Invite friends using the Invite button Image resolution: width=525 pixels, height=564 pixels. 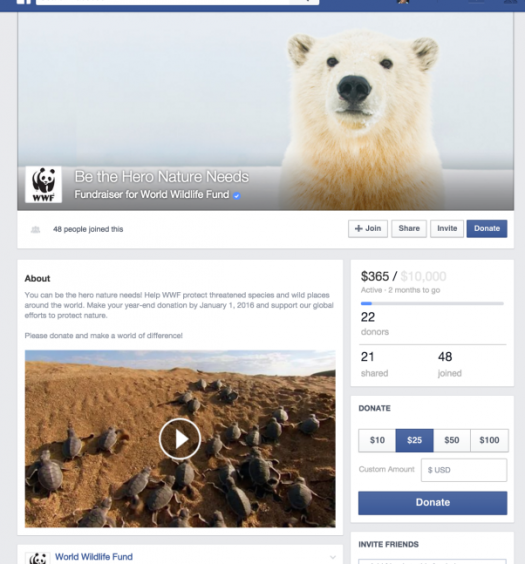pos(447,229)
